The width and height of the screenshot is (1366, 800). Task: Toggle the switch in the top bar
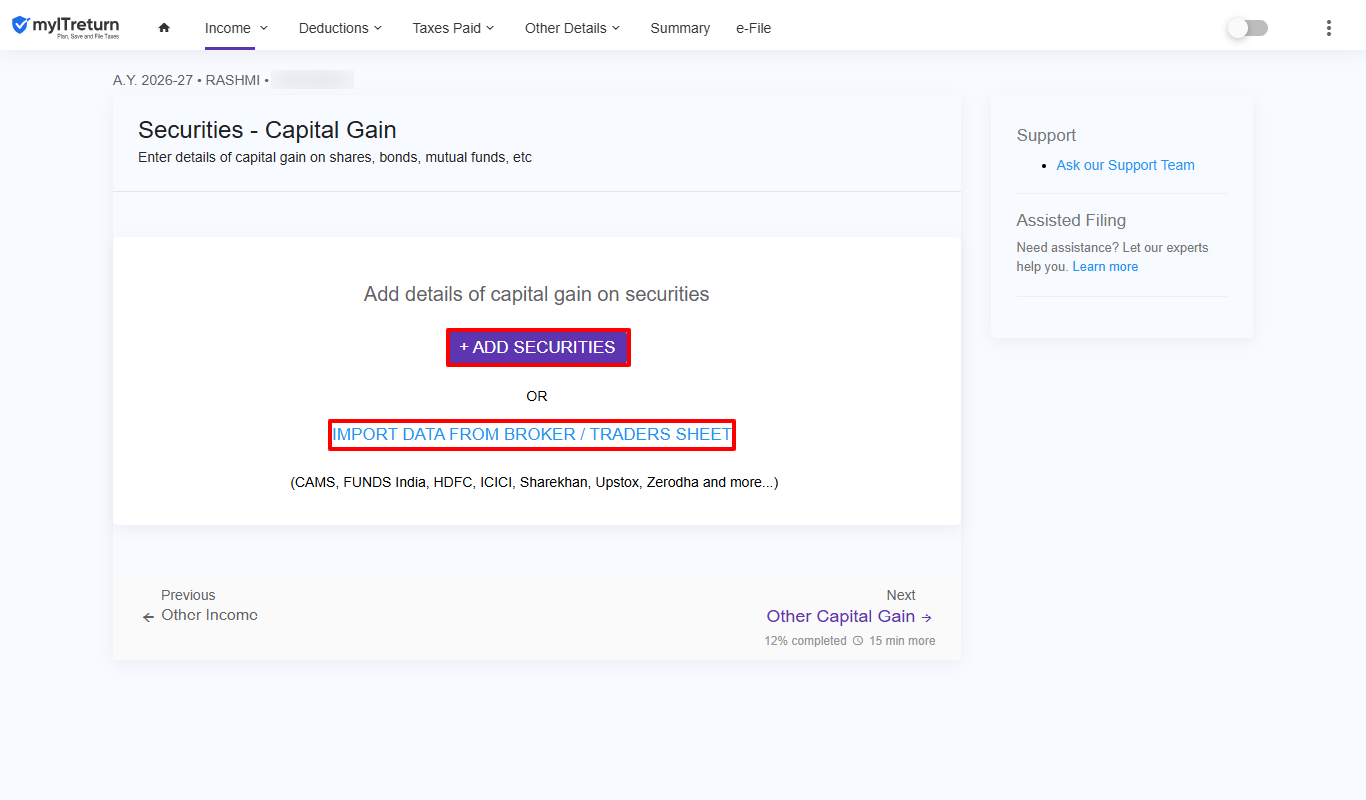[1247, 28]
